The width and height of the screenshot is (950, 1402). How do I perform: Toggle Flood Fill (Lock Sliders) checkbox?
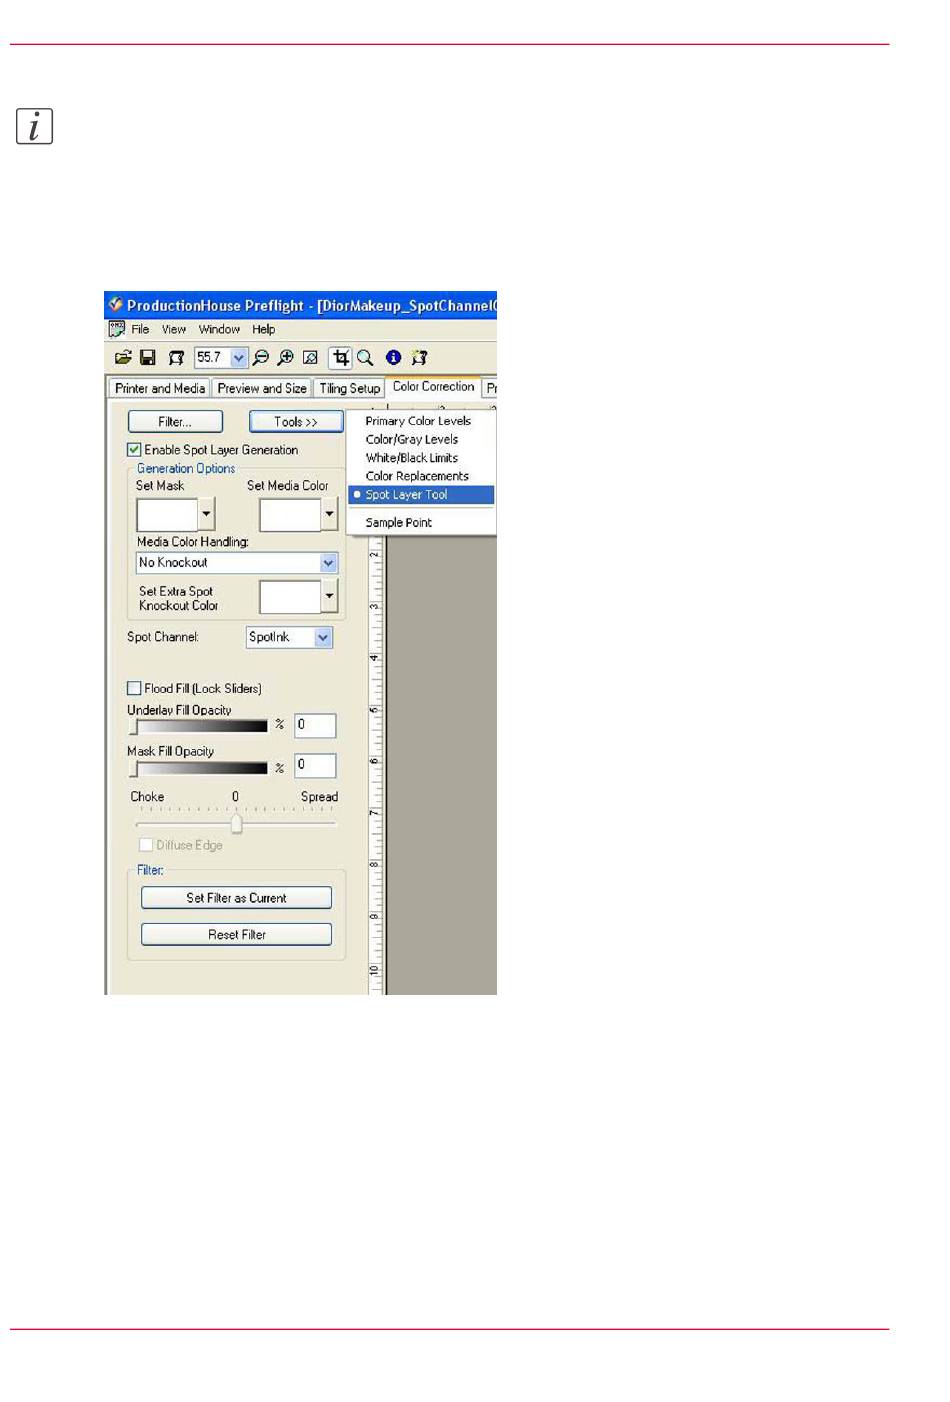click(134, 688)
